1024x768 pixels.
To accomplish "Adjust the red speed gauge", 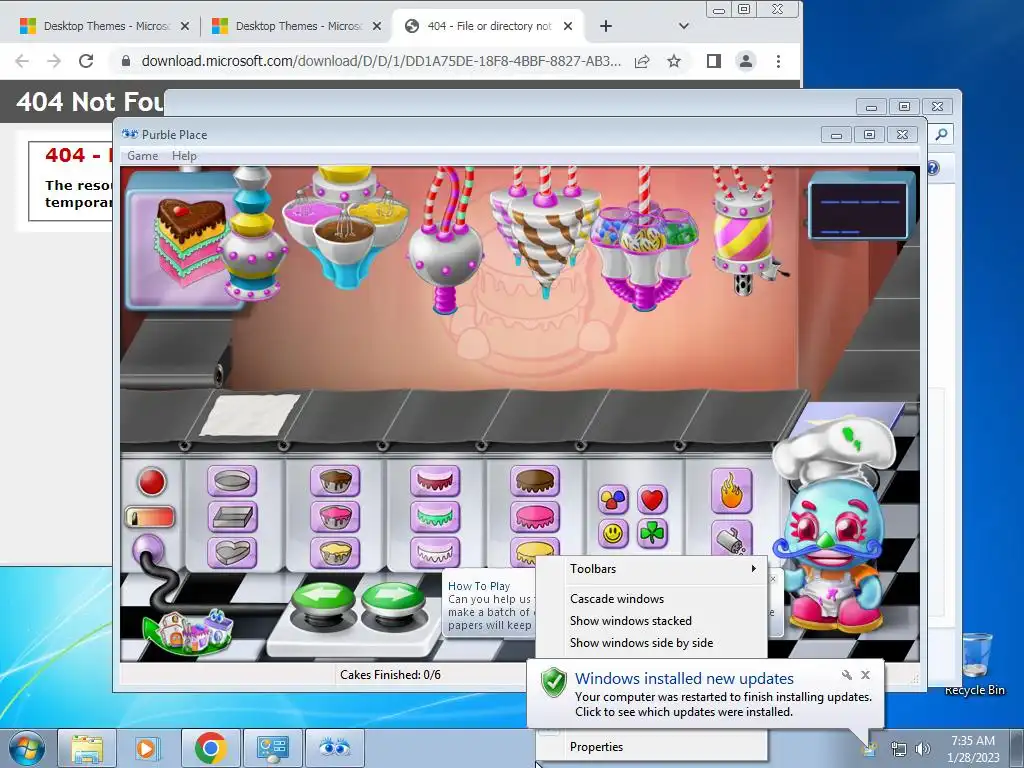I will [x=150, y=517].
